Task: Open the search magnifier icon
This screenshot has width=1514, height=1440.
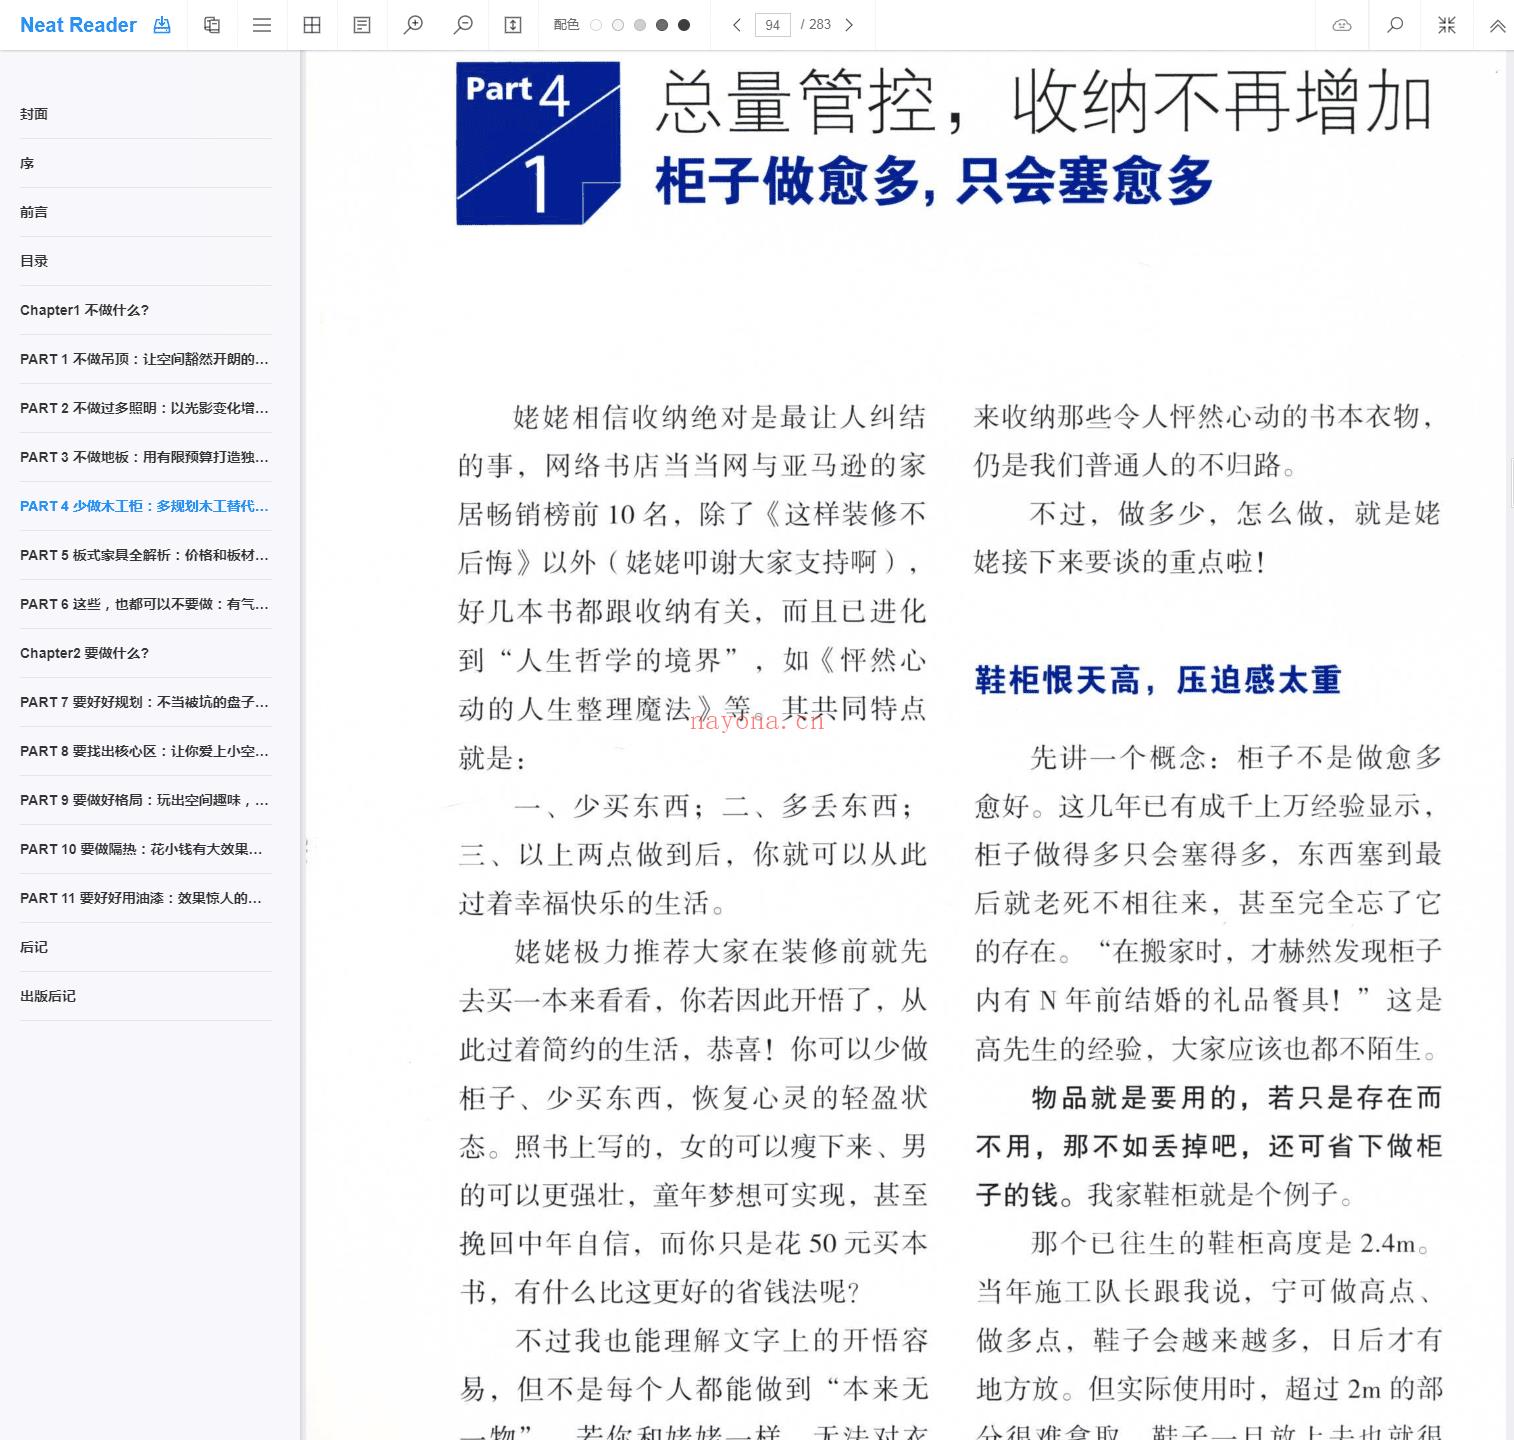Action: click(x=1395, y=25)
